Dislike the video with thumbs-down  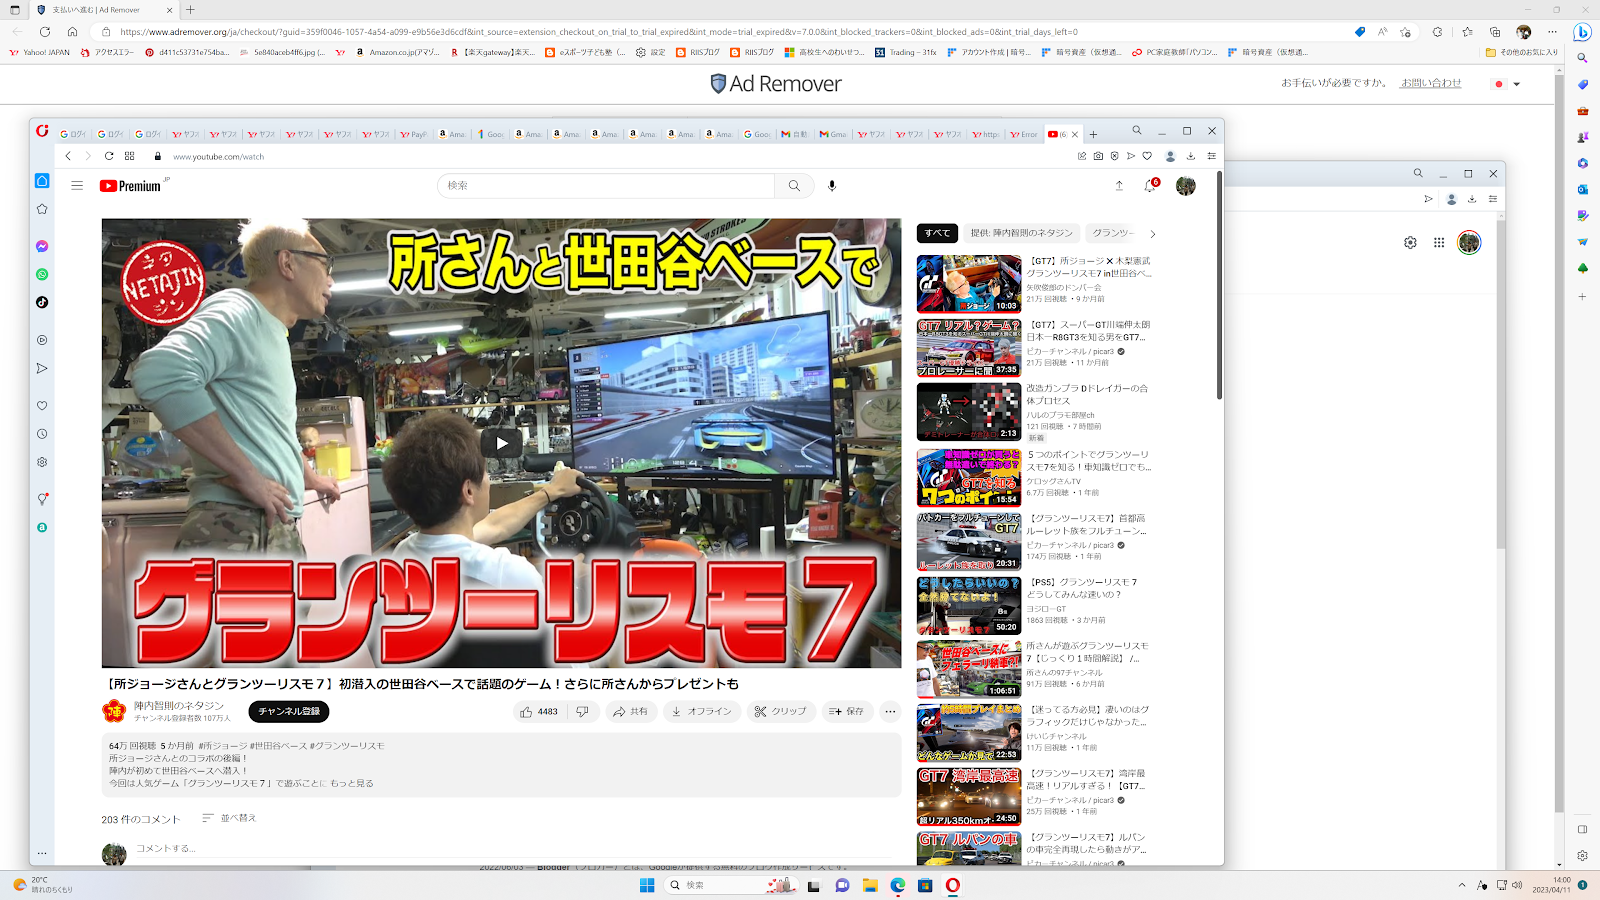(x=582, y=712)
